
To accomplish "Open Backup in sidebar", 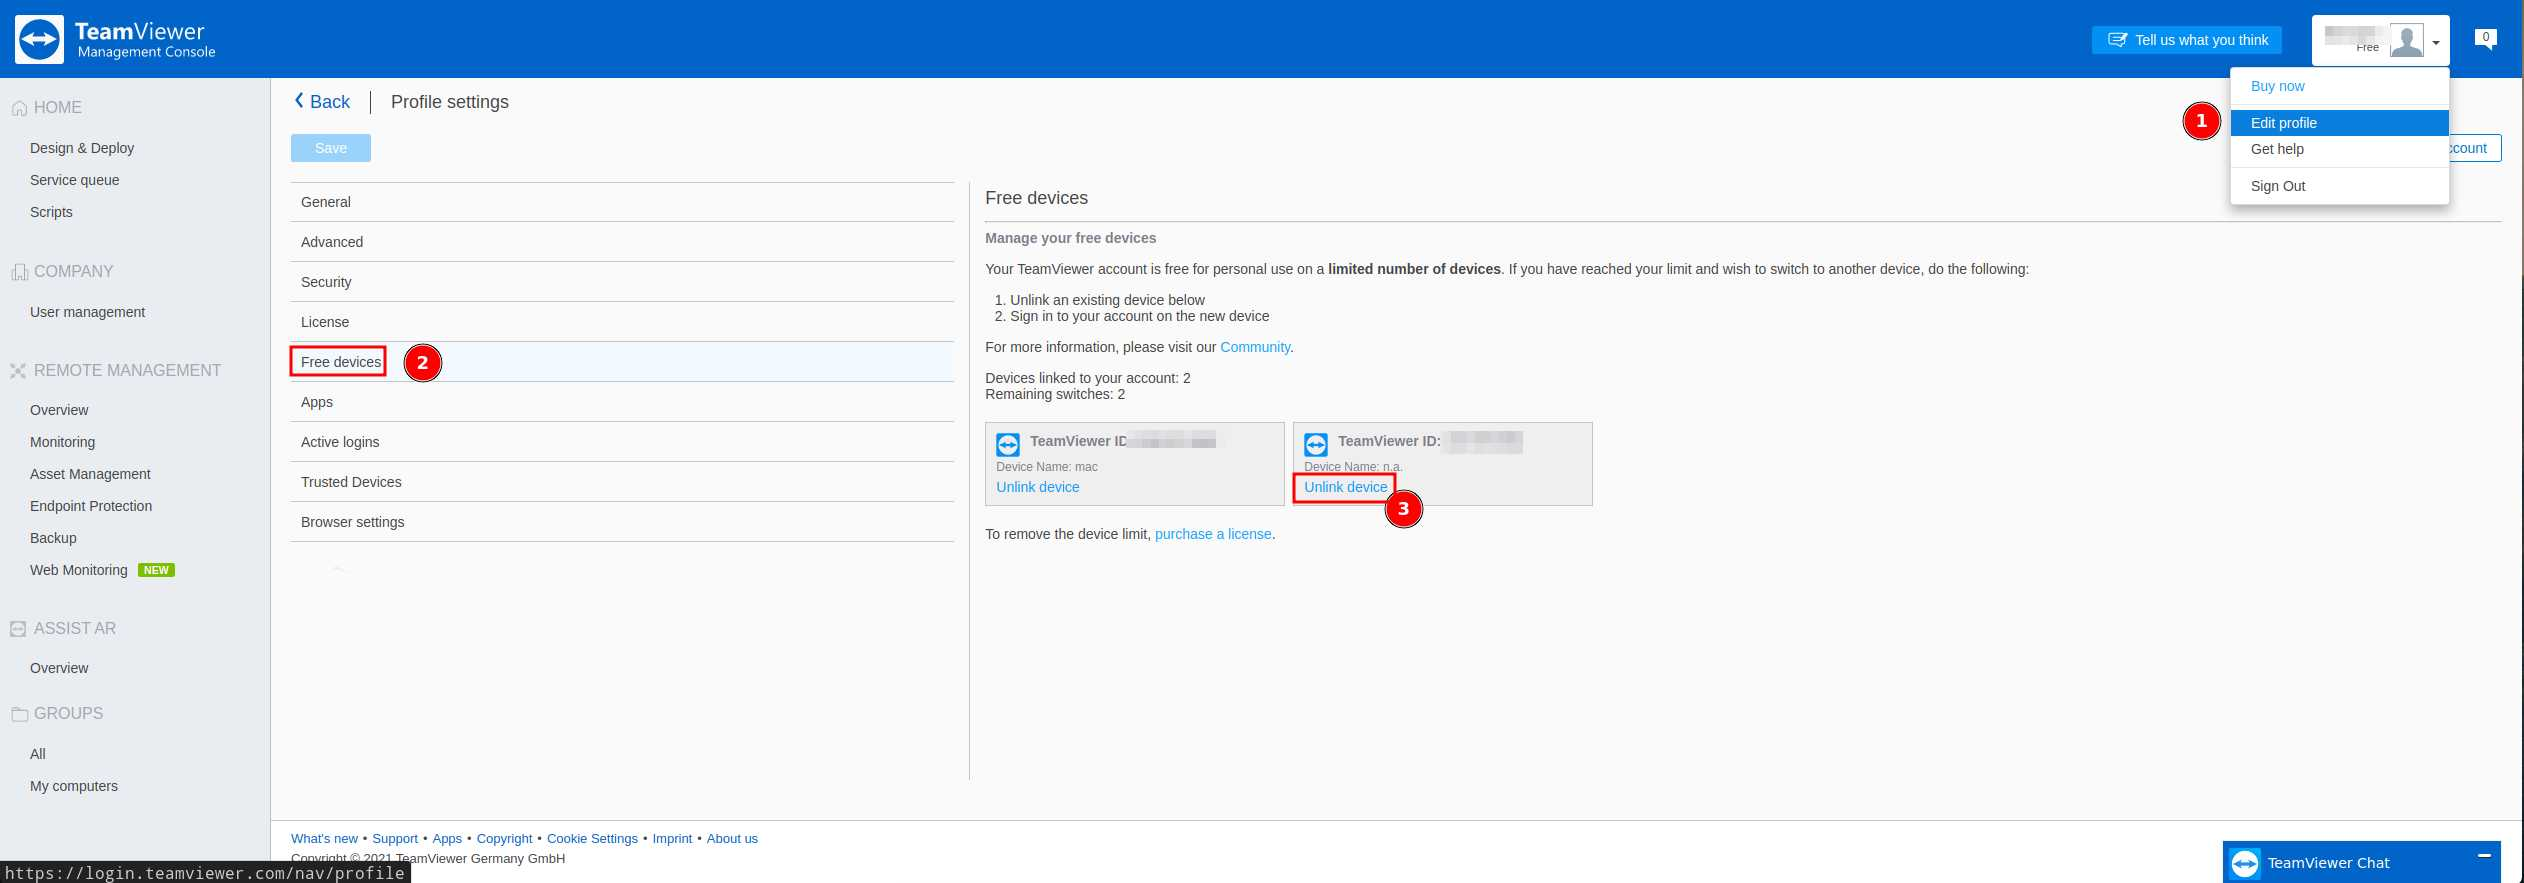I will coord(53,538).
